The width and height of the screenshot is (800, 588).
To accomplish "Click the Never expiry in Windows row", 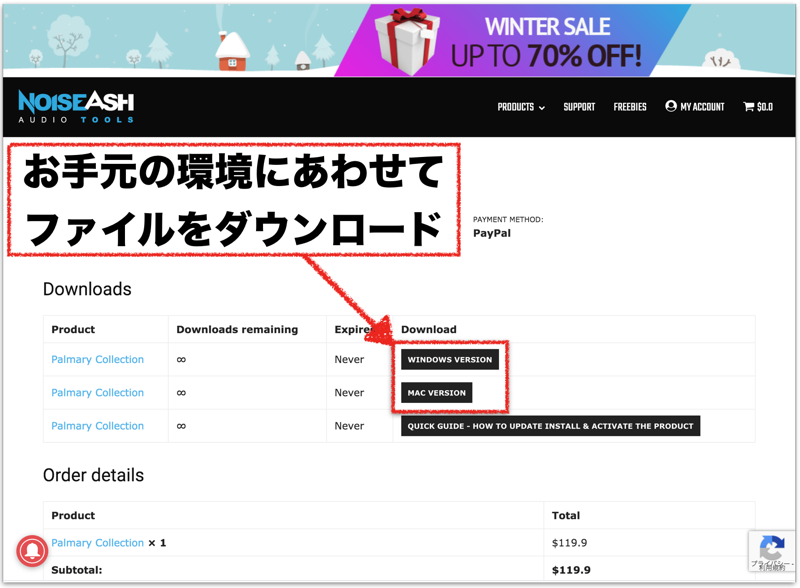I will point(349,359).
